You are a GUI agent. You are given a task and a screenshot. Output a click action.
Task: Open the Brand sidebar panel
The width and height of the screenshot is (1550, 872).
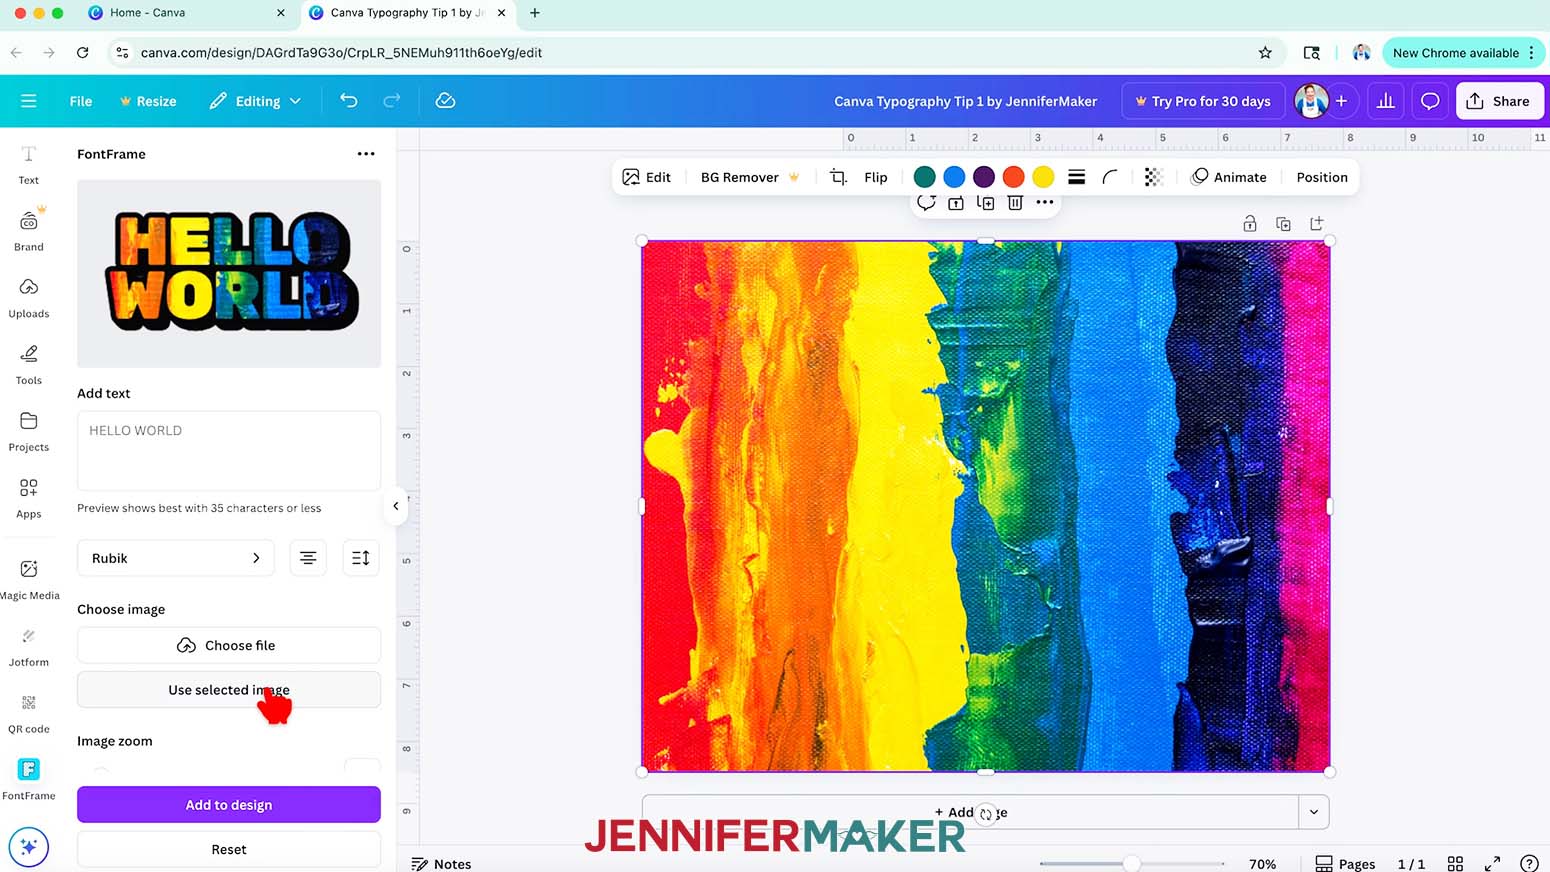coord(29,231)
